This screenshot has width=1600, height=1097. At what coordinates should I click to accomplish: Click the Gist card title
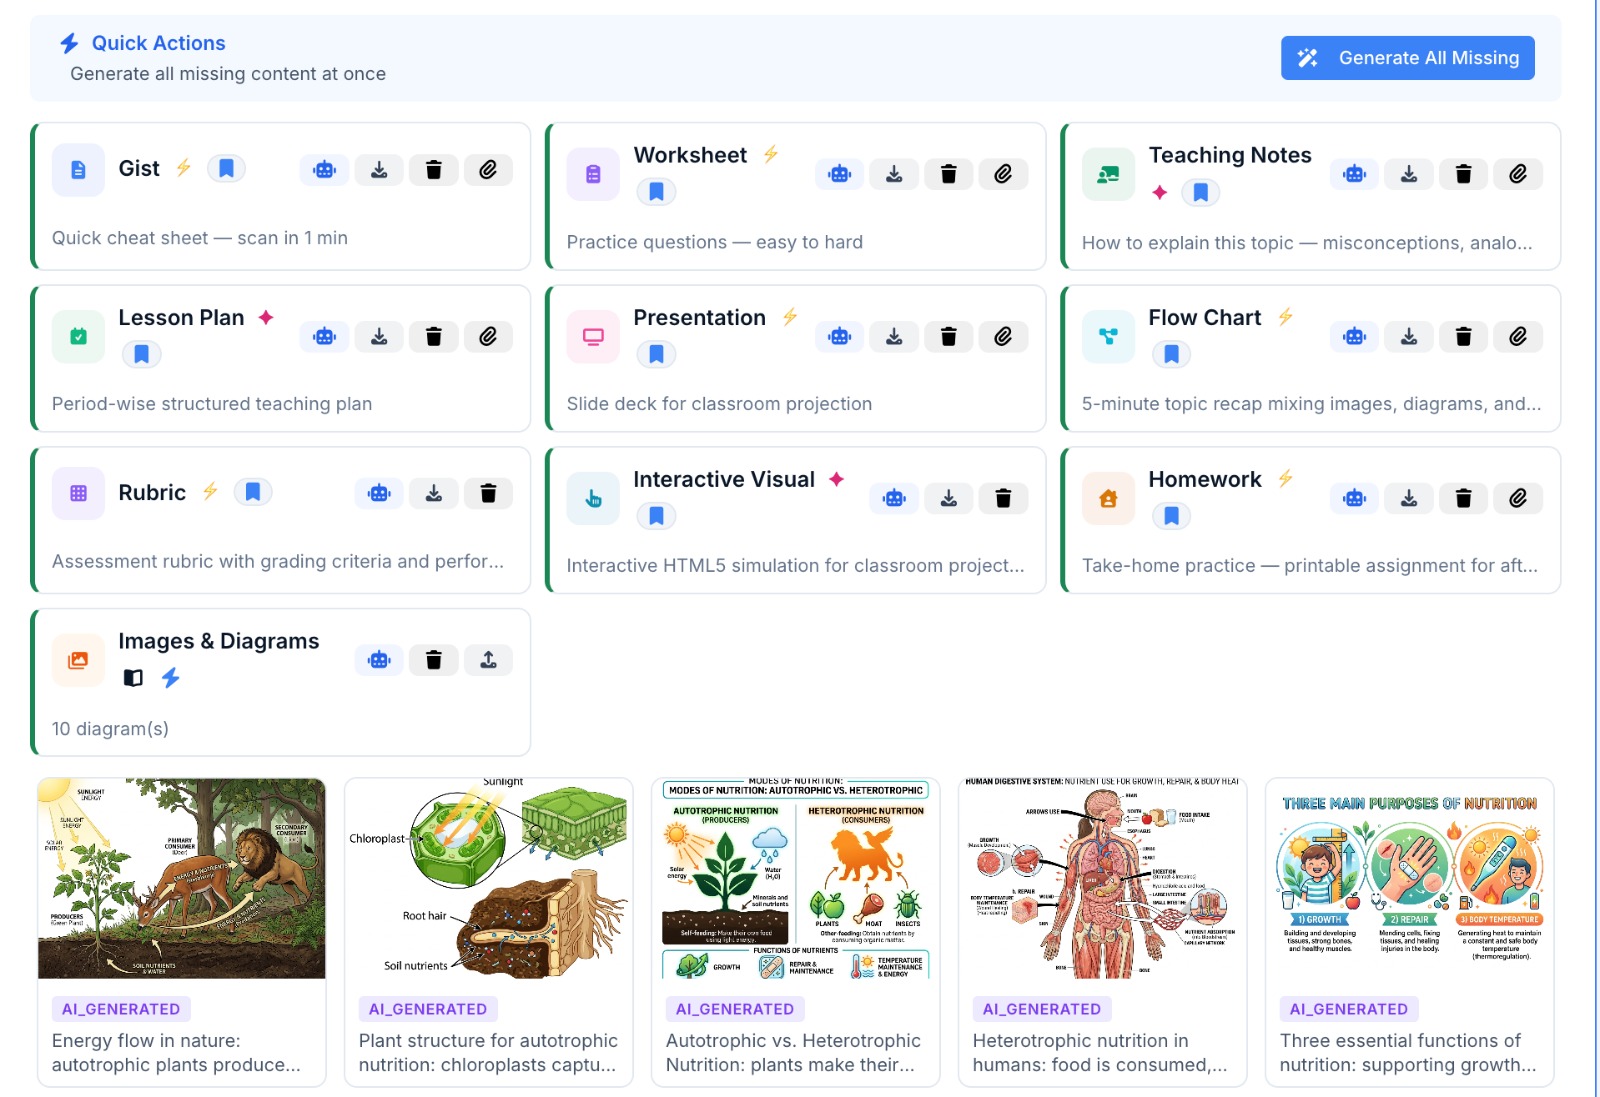click(x=139, y=169)
